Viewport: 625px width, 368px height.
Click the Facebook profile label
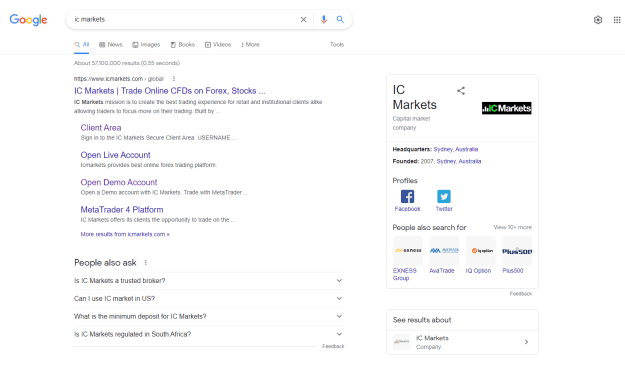click(x=407, y=209)
